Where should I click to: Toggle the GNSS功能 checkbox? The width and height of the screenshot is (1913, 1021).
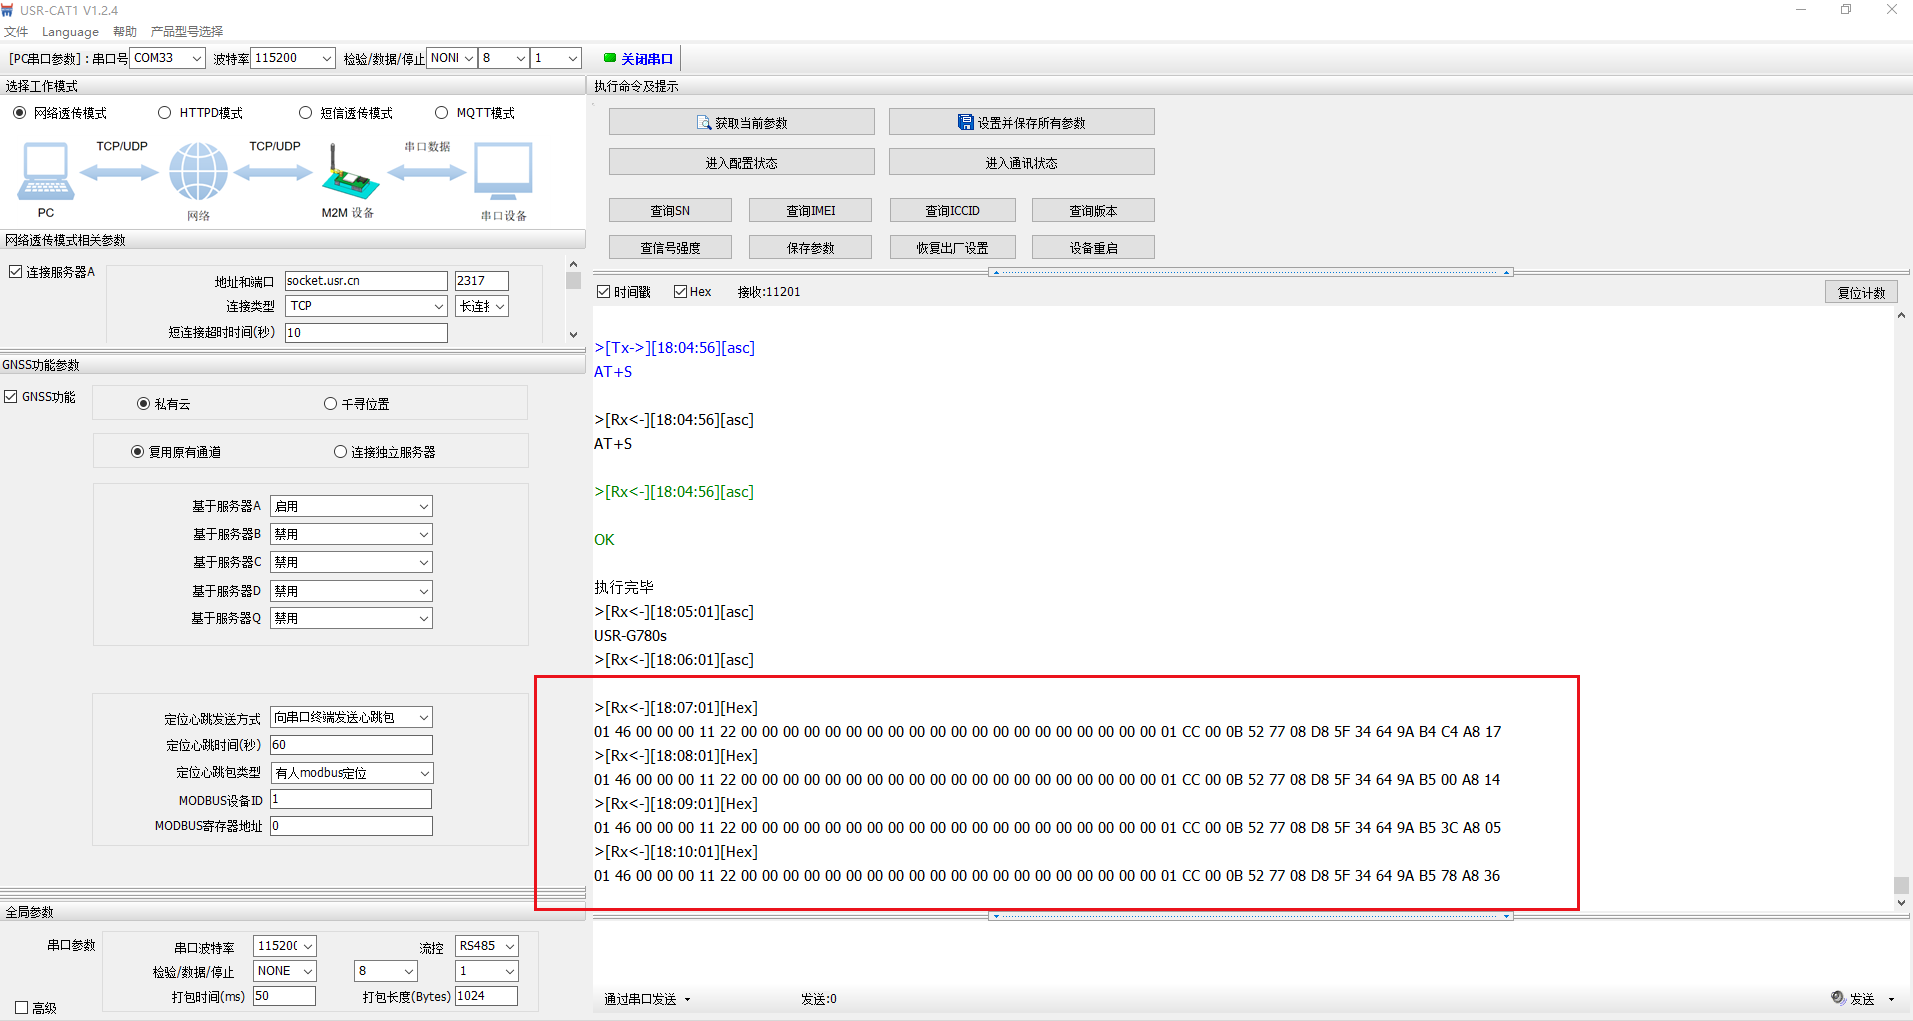11,397
